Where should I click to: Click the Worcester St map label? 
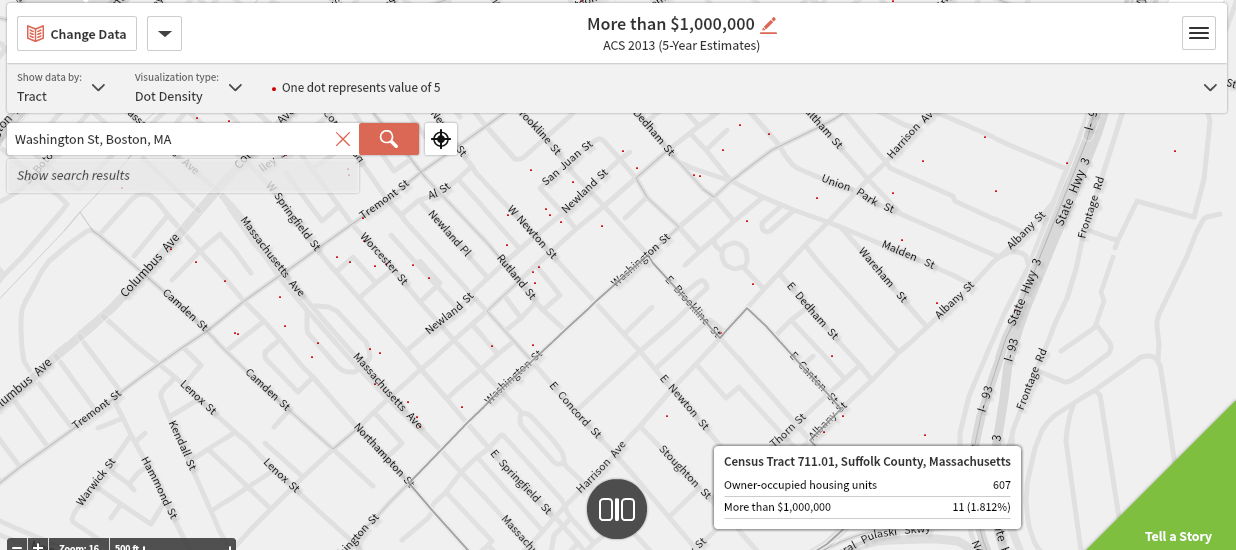tap(385, 260)
